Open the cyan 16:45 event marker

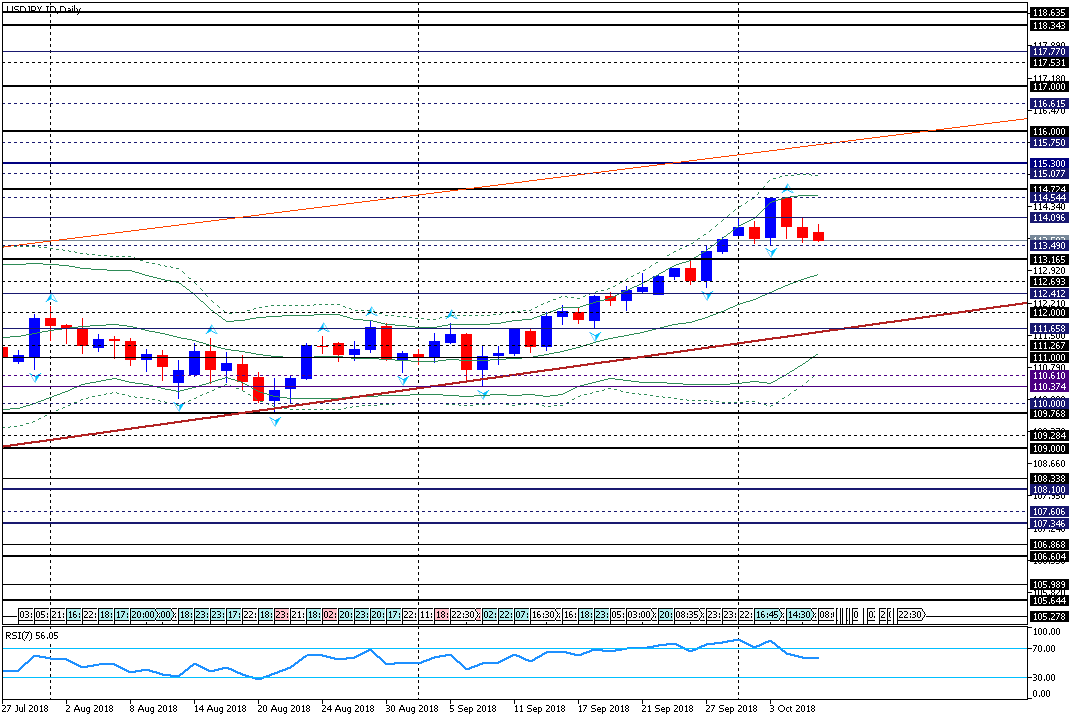pyautogui.click(x=767, y=615)
